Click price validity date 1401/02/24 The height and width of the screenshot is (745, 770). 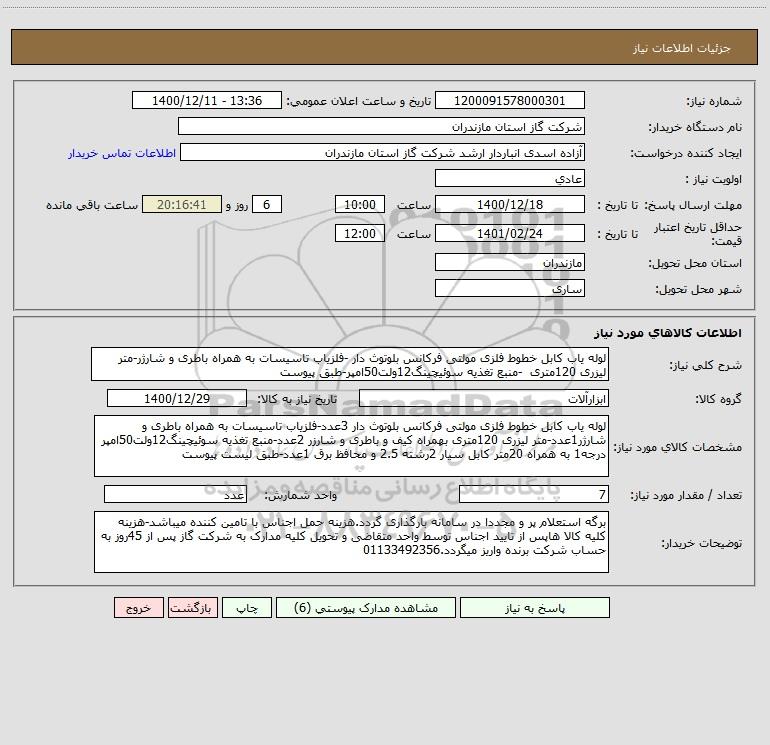(x=509, y=234)
